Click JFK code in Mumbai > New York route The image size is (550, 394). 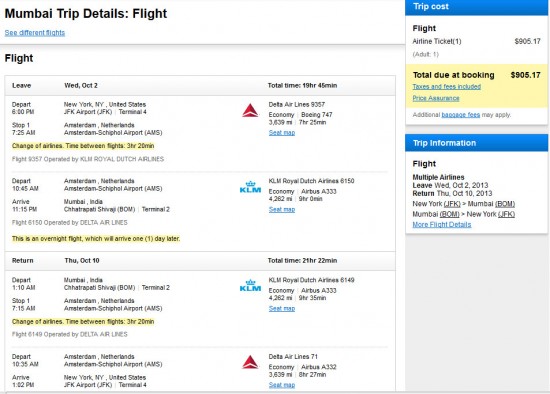click(506, 214)
